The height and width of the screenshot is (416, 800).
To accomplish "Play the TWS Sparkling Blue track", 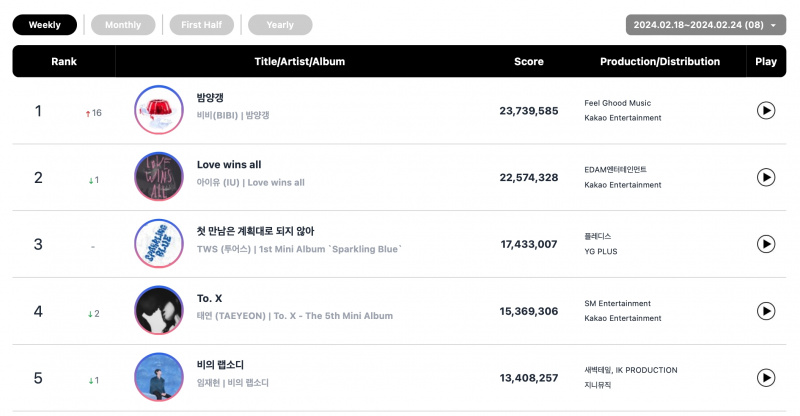I will click(x=765, y=244).
